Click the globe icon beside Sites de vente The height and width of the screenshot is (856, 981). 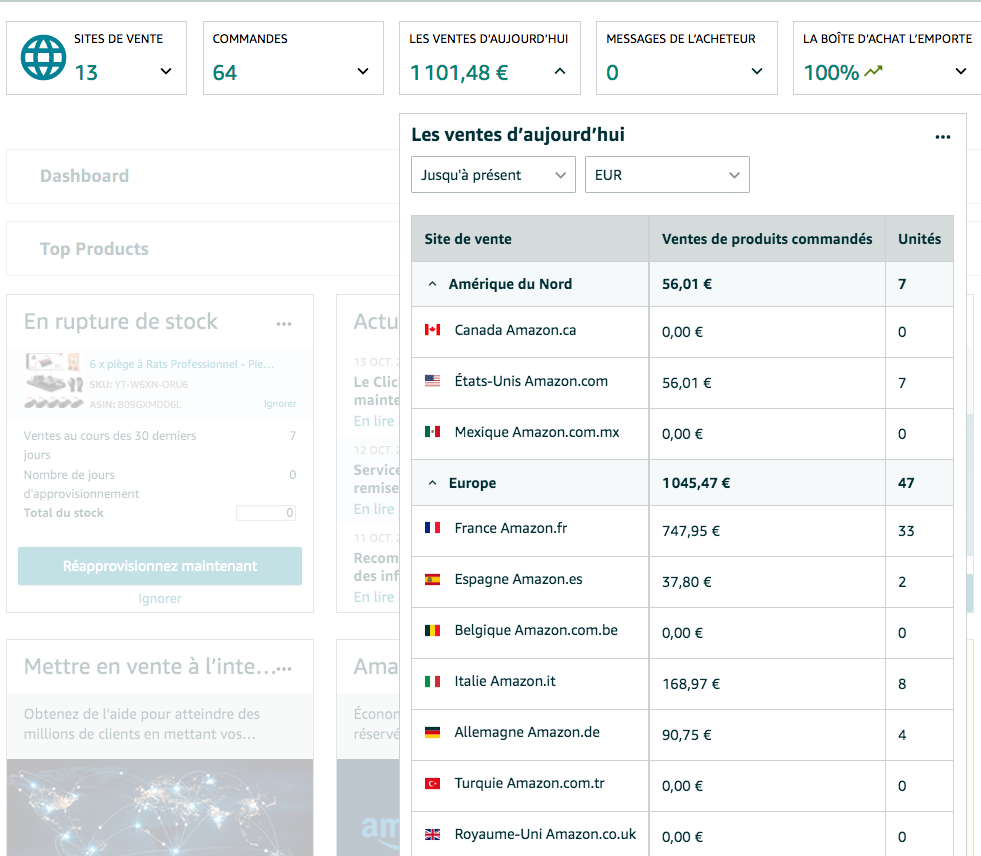pos(43,58)
